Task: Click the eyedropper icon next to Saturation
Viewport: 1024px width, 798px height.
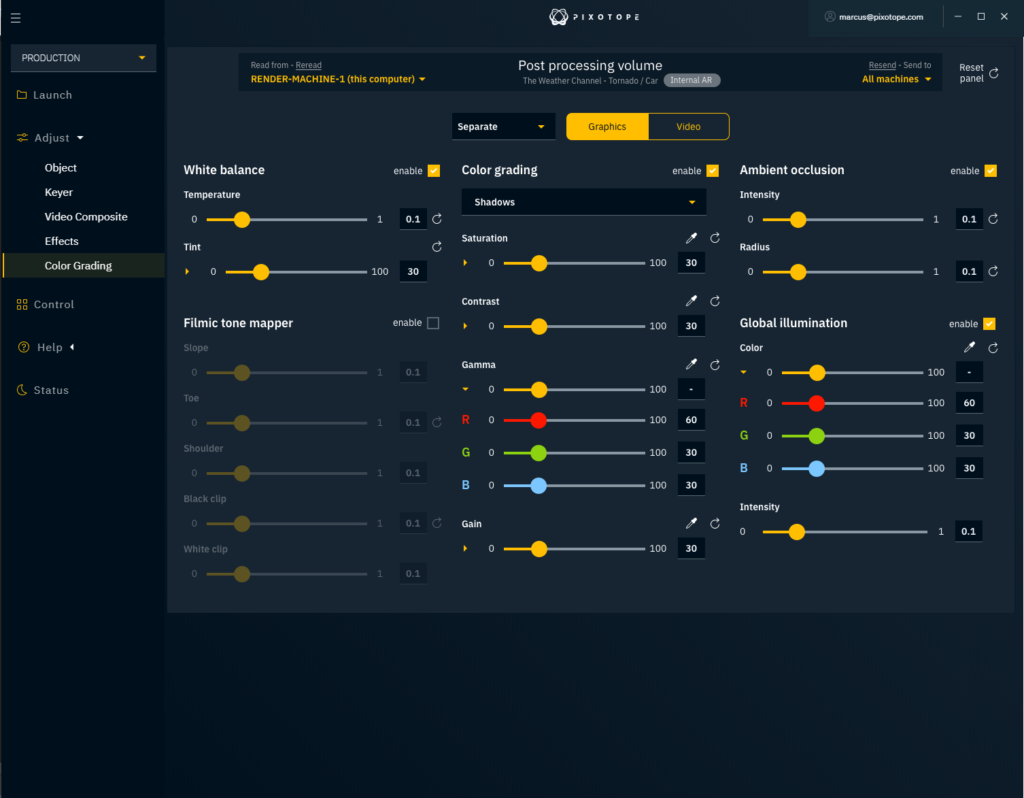Action: pos(690,238)
